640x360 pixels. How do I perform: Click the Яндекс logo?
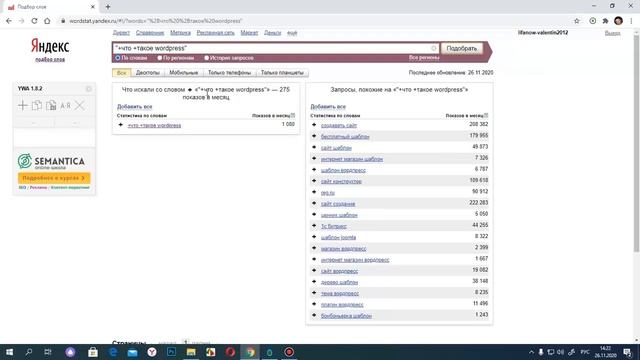point(50,46)
